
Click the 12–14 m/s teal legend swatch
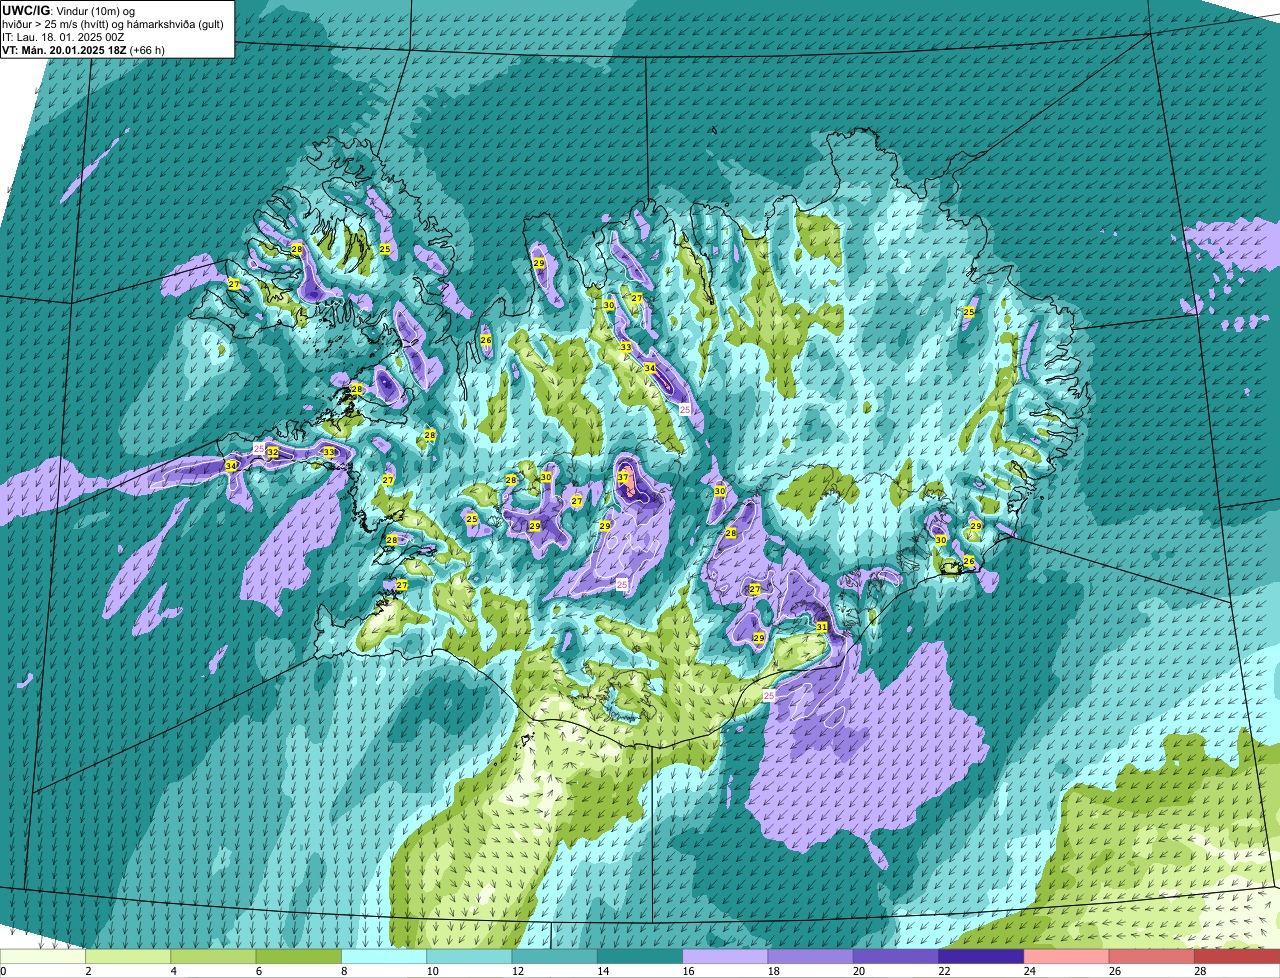555,956
